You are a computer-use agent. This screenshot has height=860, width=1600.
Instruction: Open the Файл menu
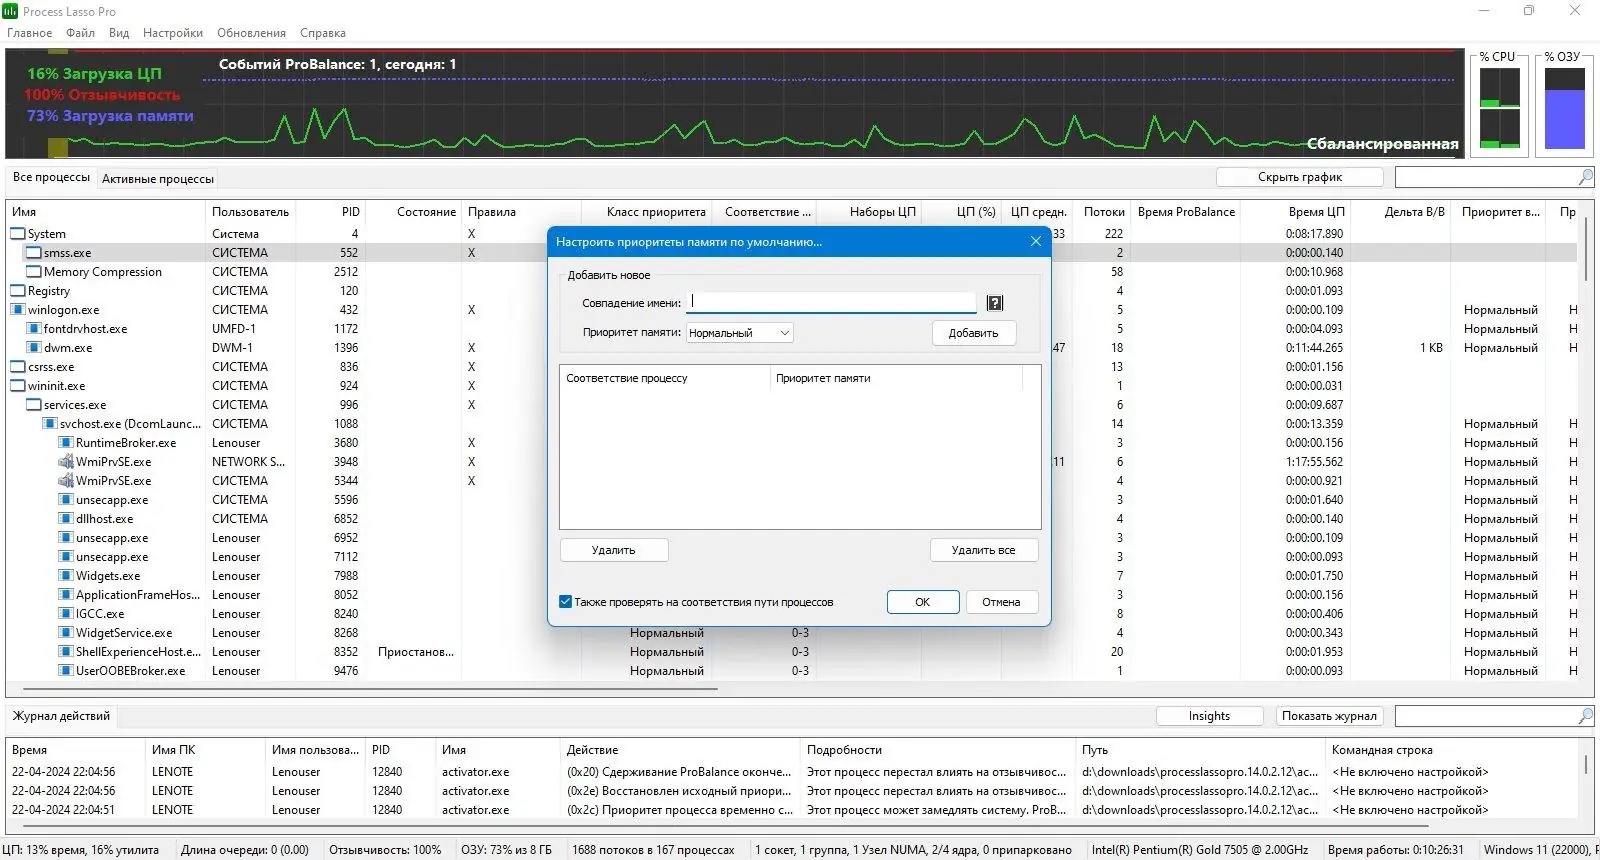coord(81,33)
